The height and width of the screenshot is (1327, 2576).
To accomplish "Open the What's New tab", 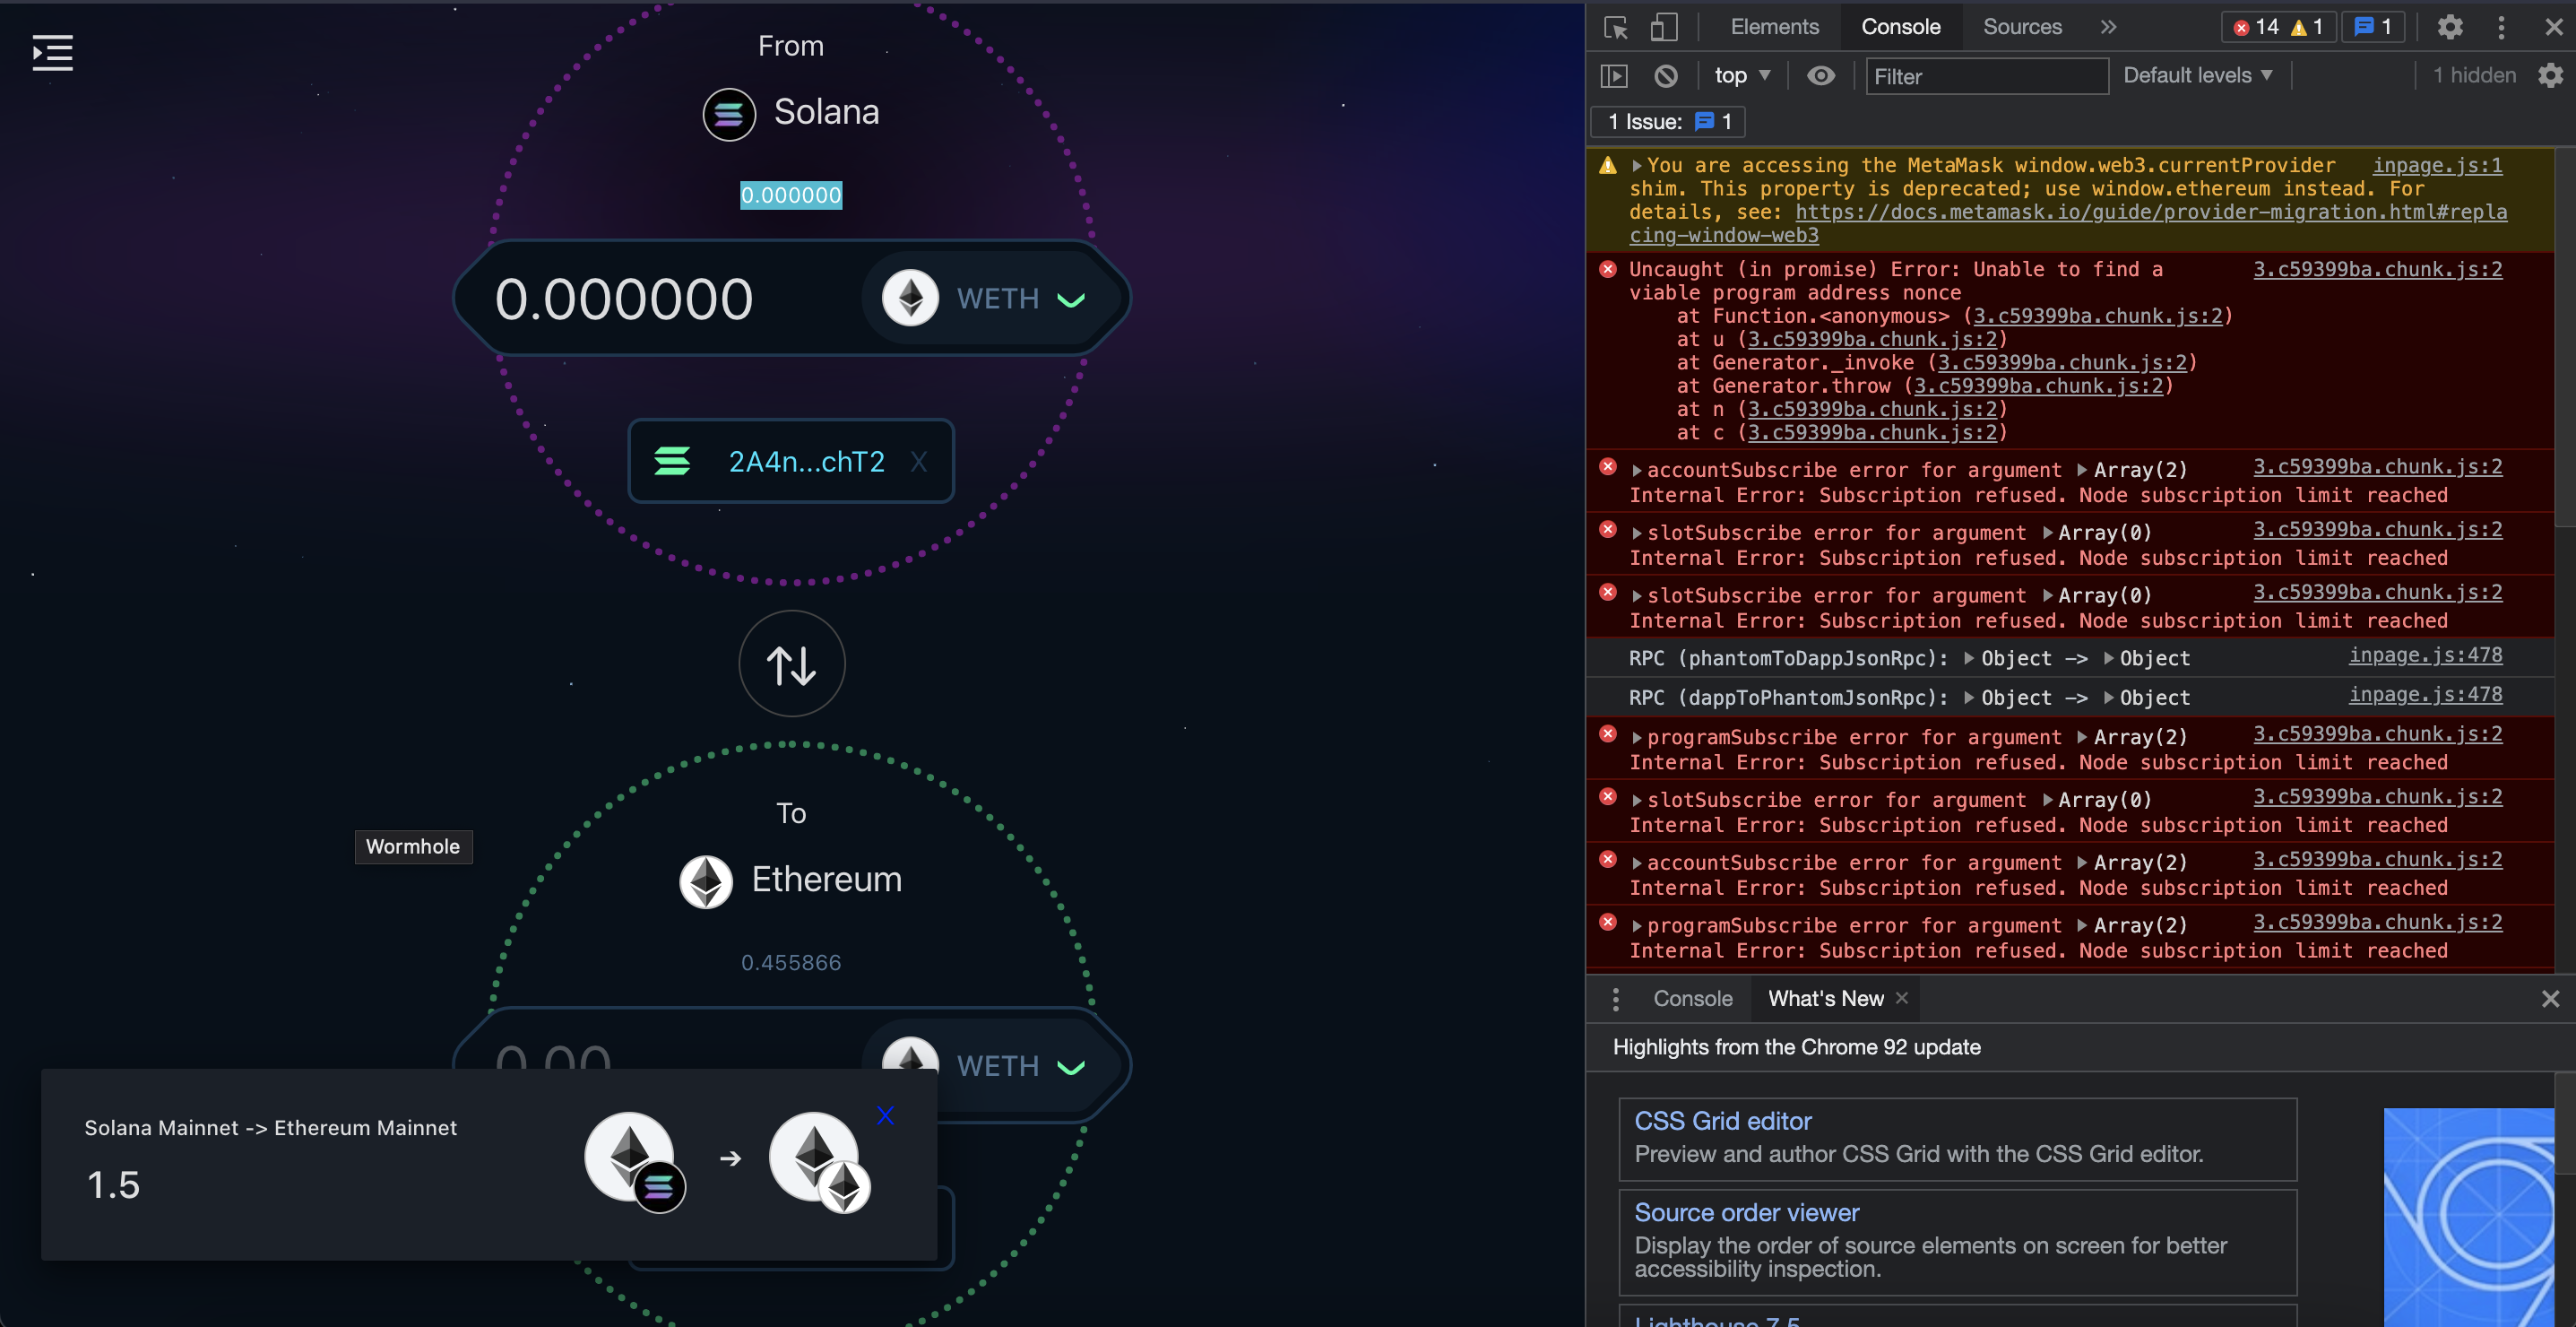I will (1826, 998).
